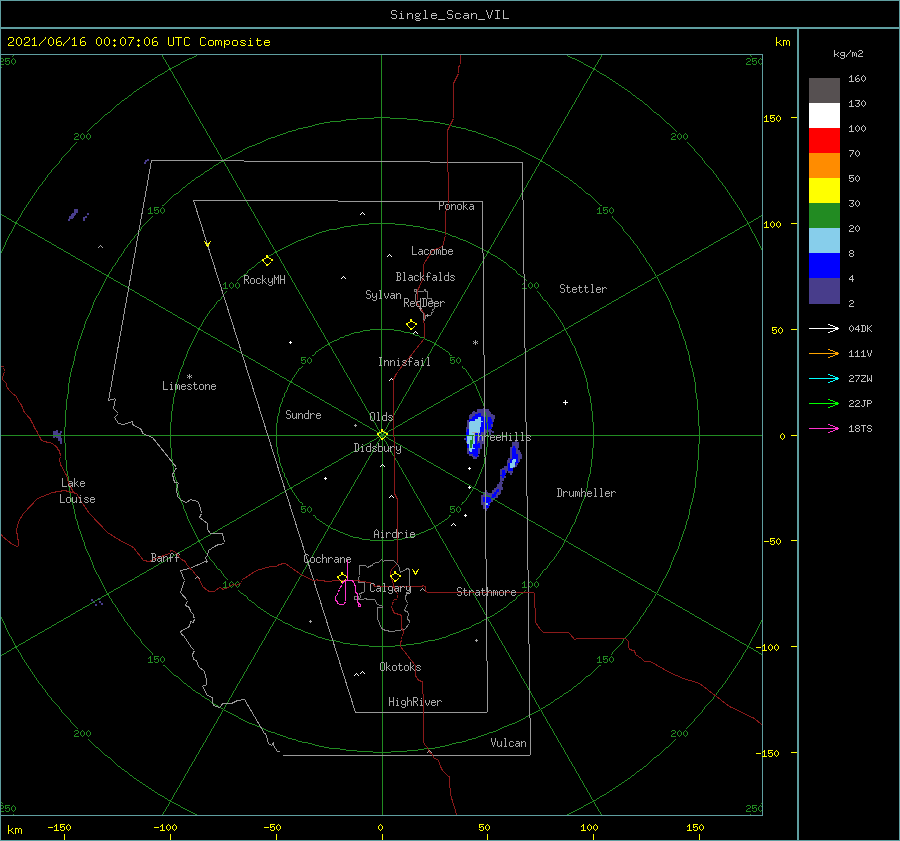Click the Didsbury town label
Viewport: 900px width, 841px height.
(377, 448)
